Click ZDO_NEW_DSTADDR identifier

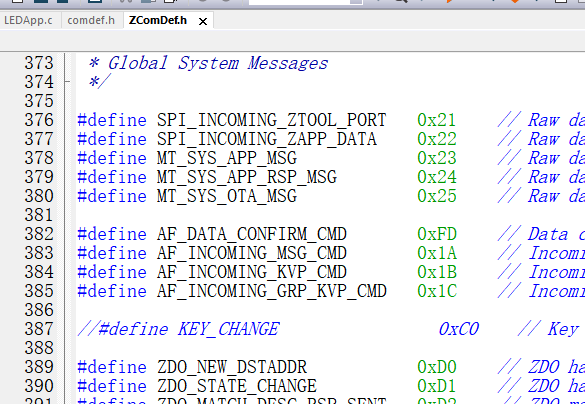pyautogui.click(x=232, y=367)
